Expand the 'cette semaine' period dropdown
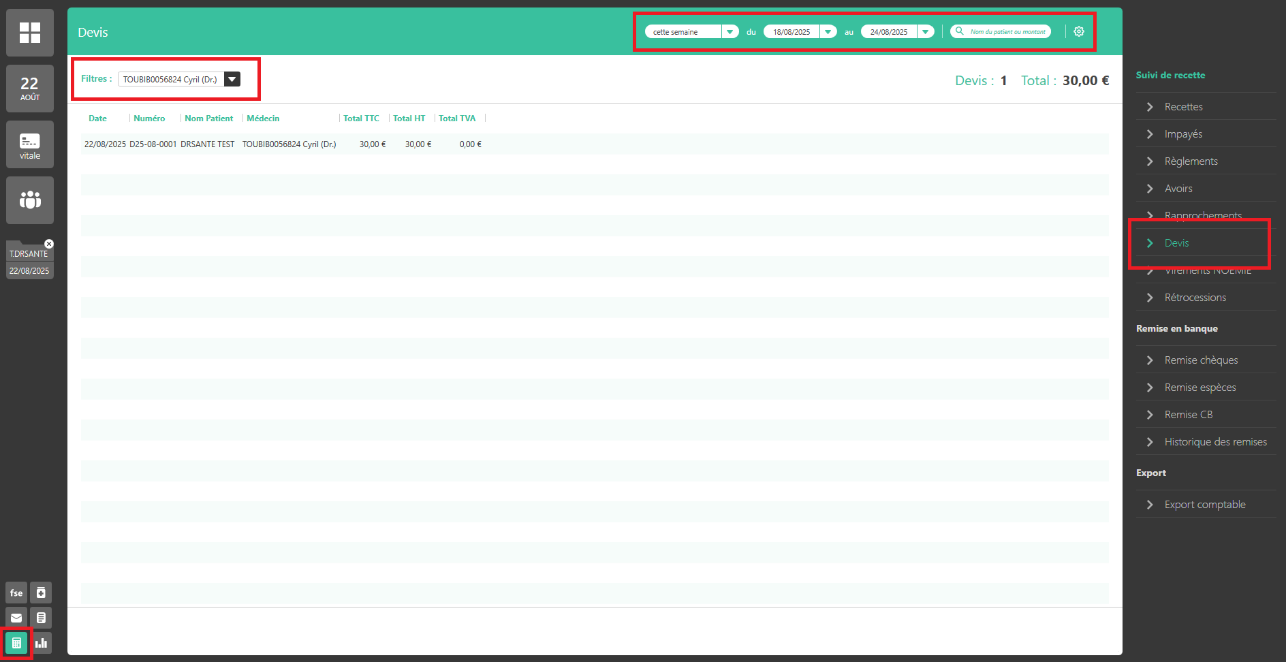1286x662 pixels. click(x=730, y=32)
